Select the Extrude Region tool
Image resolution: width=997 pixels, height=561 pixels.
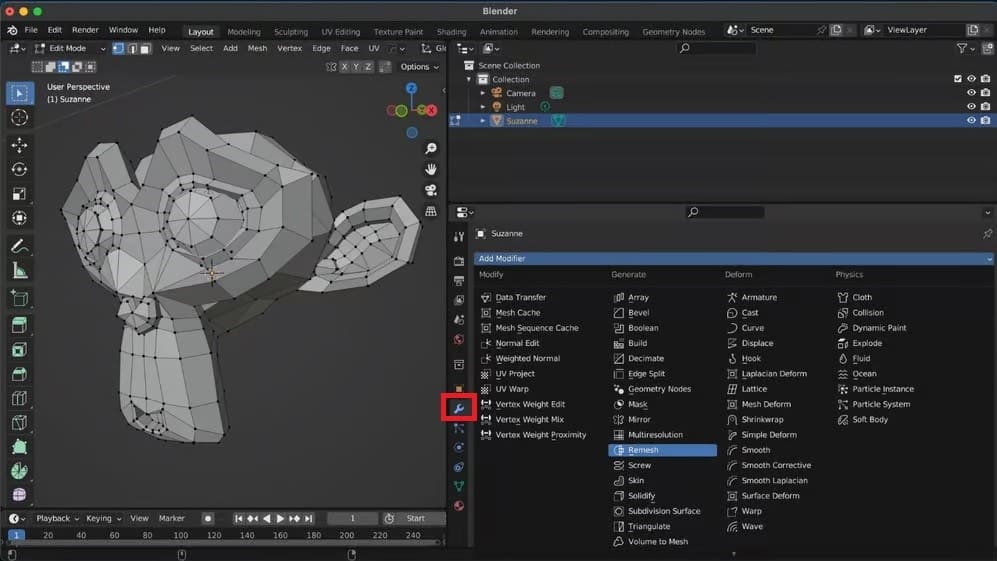click(x=19, y=325)
